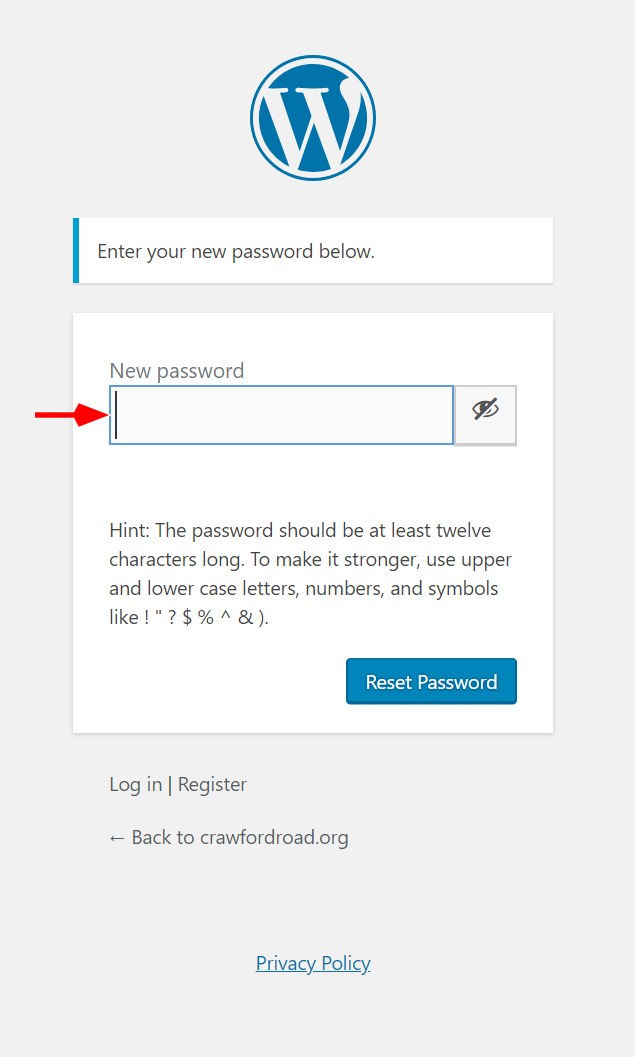Go to the Register link

point(212,784)
